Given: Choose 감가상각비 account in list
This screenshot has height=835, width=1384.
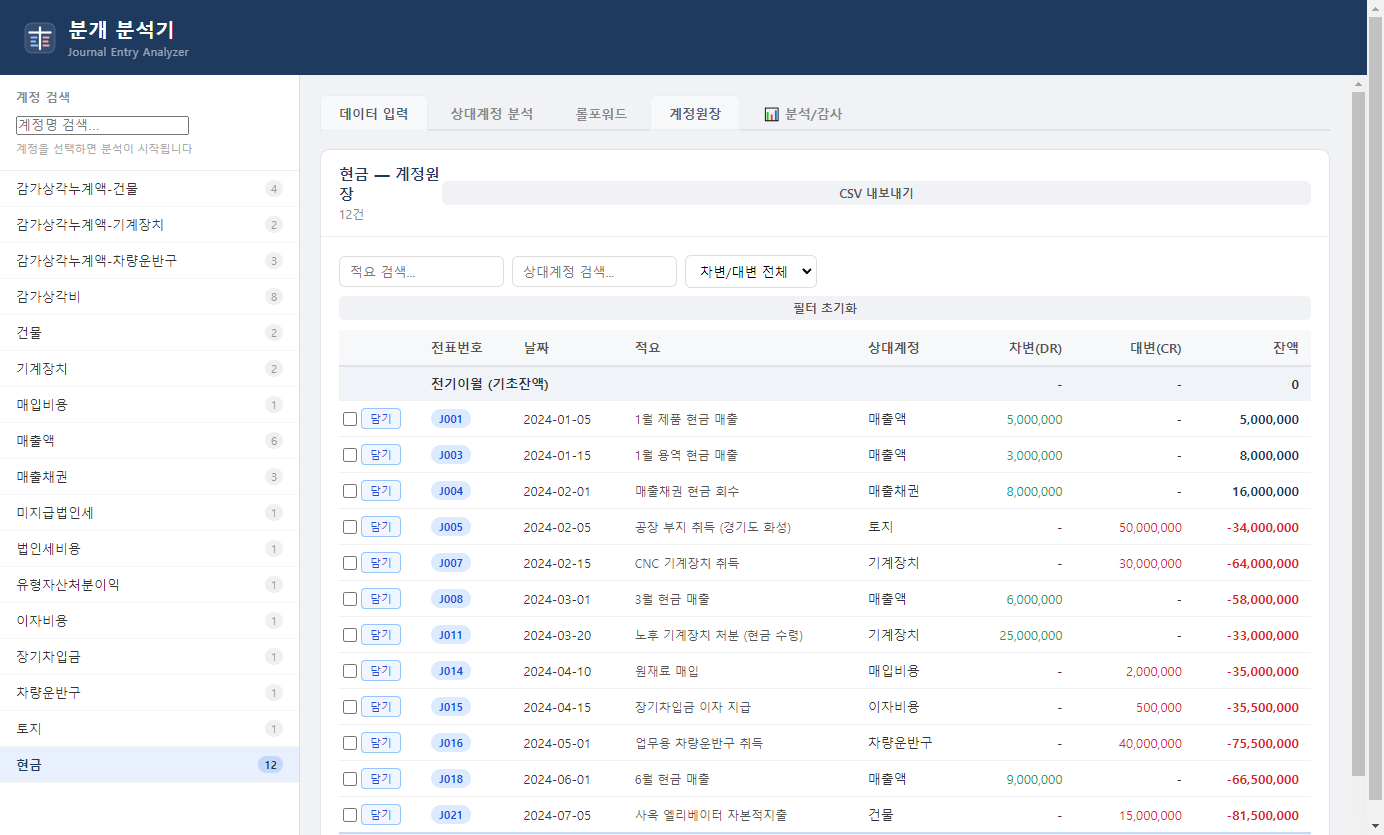Looking at the screenshot, I should coord(149,297).
